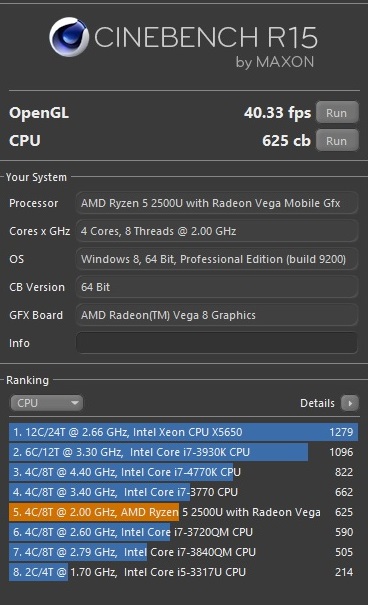Select the GFX Board Vega 8 field
Screen dimensions: 368x605
[217, 315]
